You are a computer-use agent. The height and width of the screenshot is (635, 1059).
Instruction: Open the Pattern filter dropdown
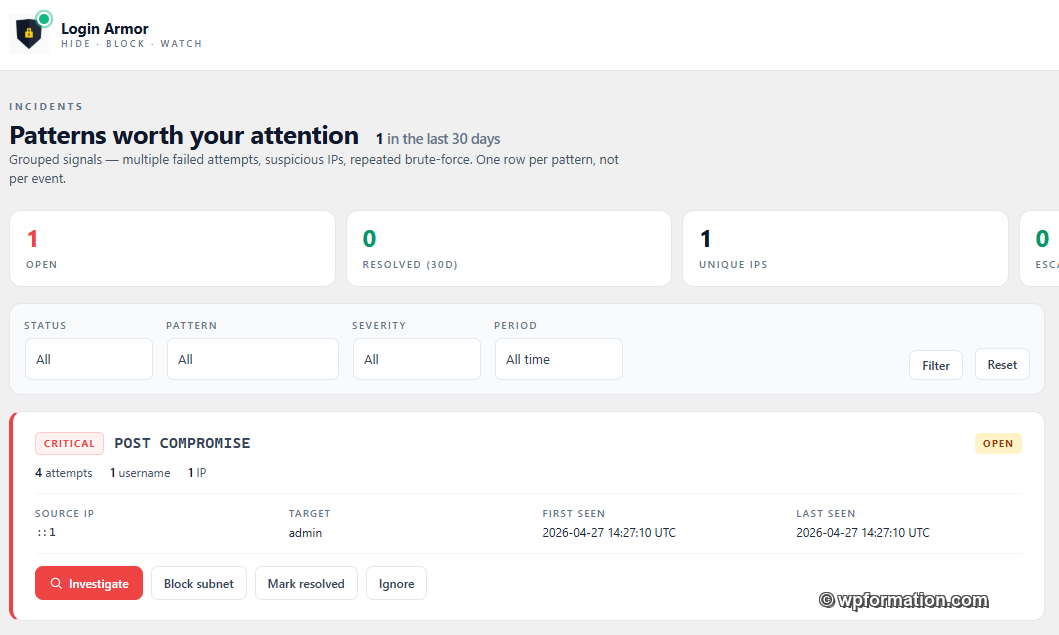pos(253,359)
